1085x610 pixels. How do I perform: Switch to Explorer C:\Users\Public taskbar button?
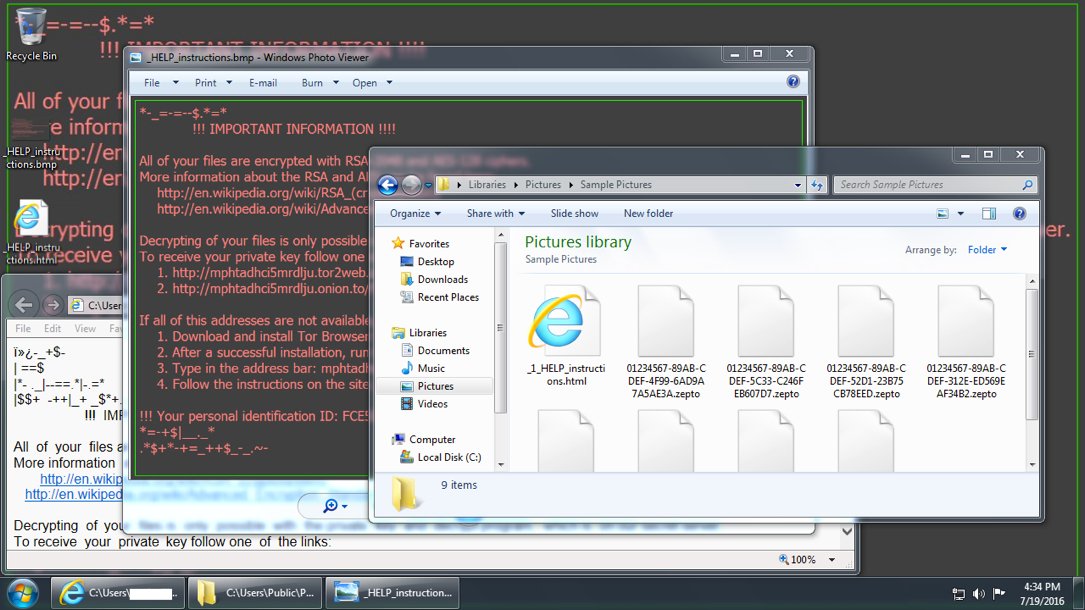click(x=255, y=593)
